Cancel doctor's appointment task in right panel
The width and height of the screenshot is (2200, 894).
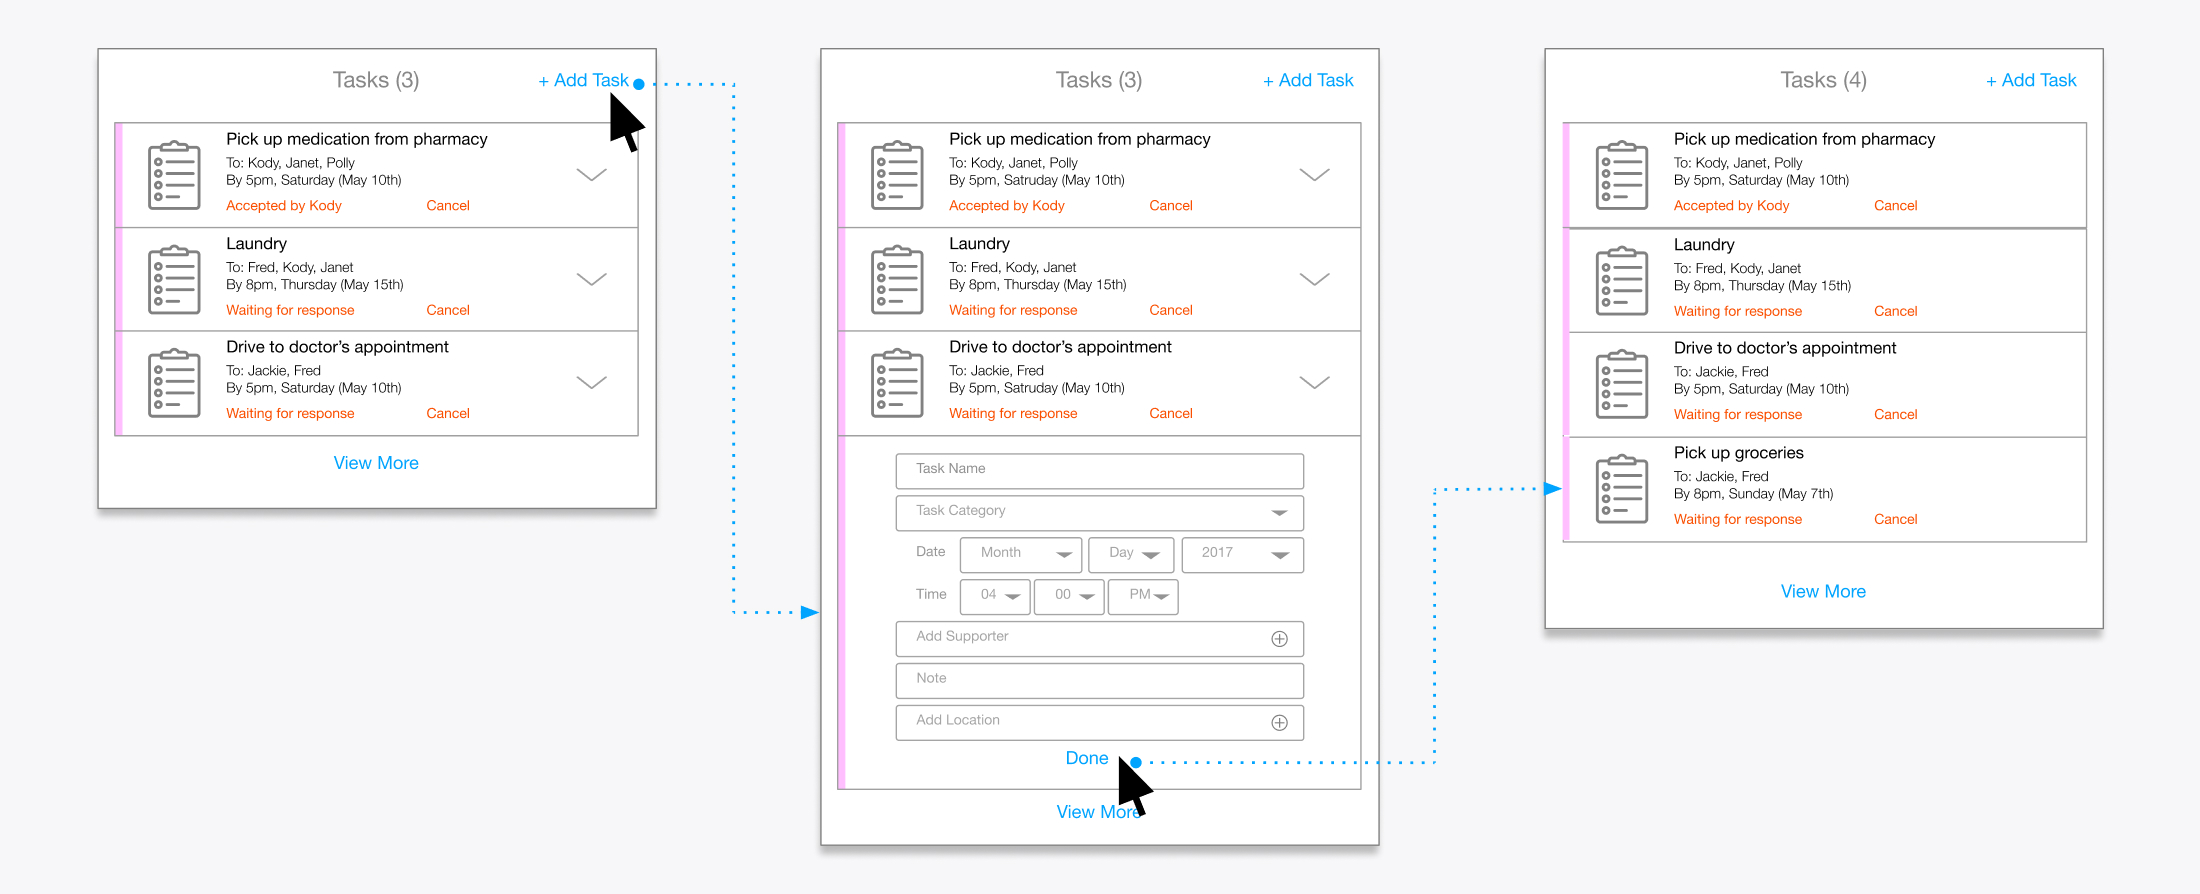(1896, 414)
